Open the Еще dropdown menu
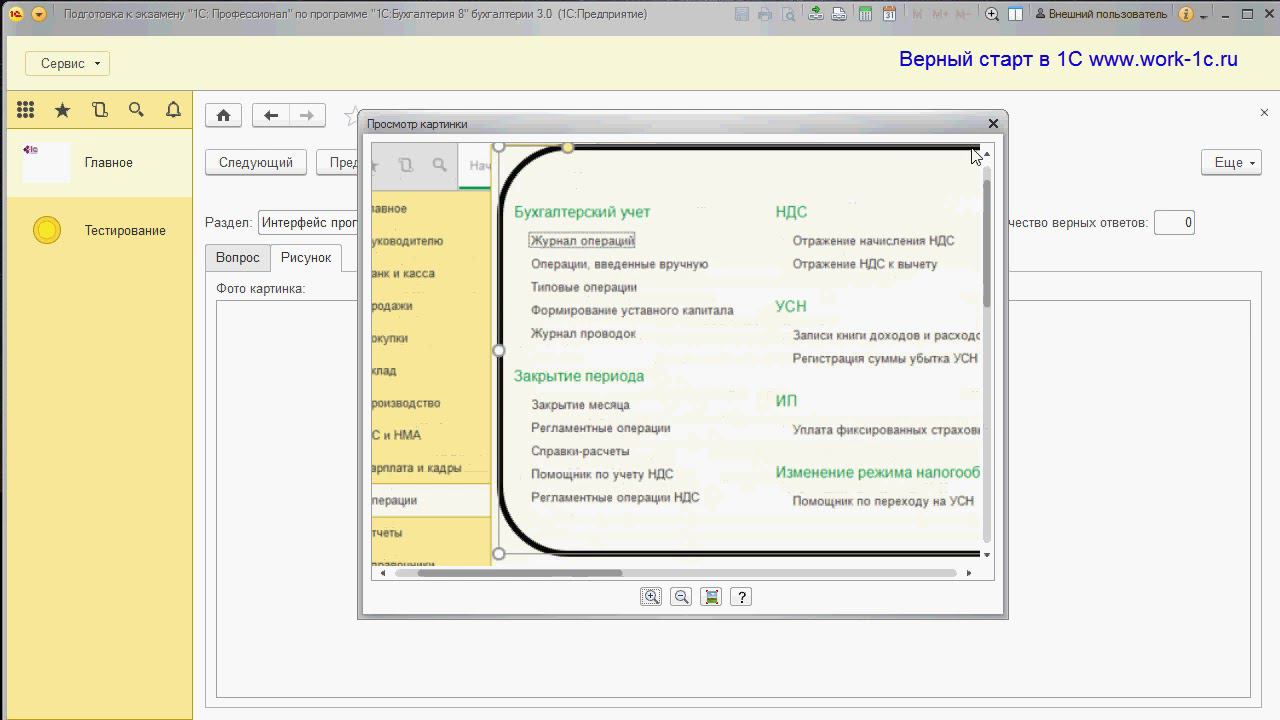 (1231, 162)
